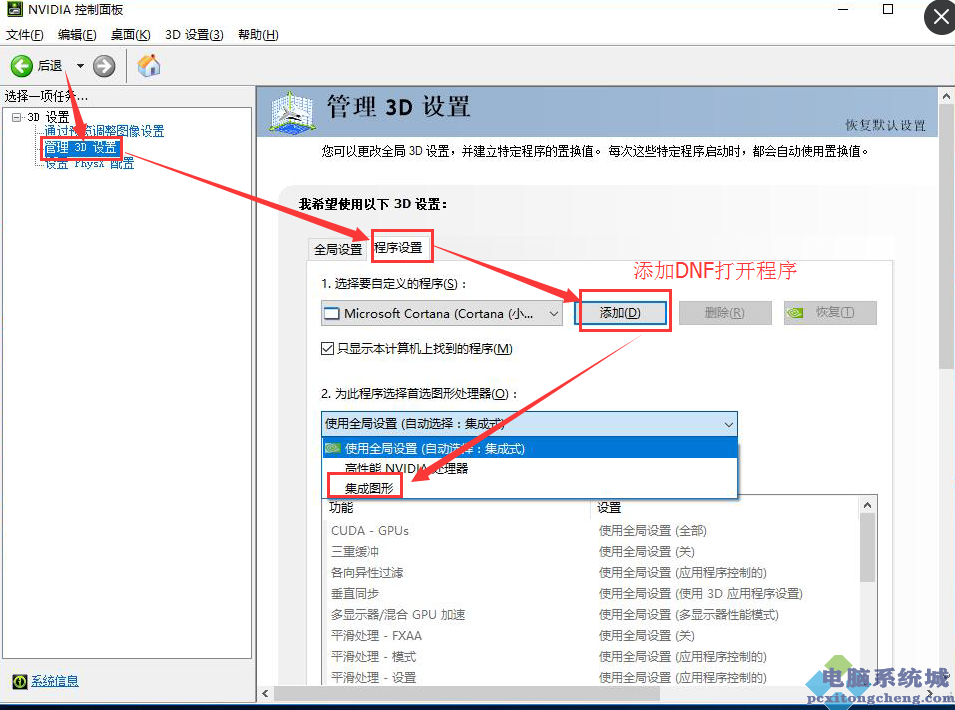Click the green Back arrow icon
The image size is (955, 710).
[x=22, y=66]
